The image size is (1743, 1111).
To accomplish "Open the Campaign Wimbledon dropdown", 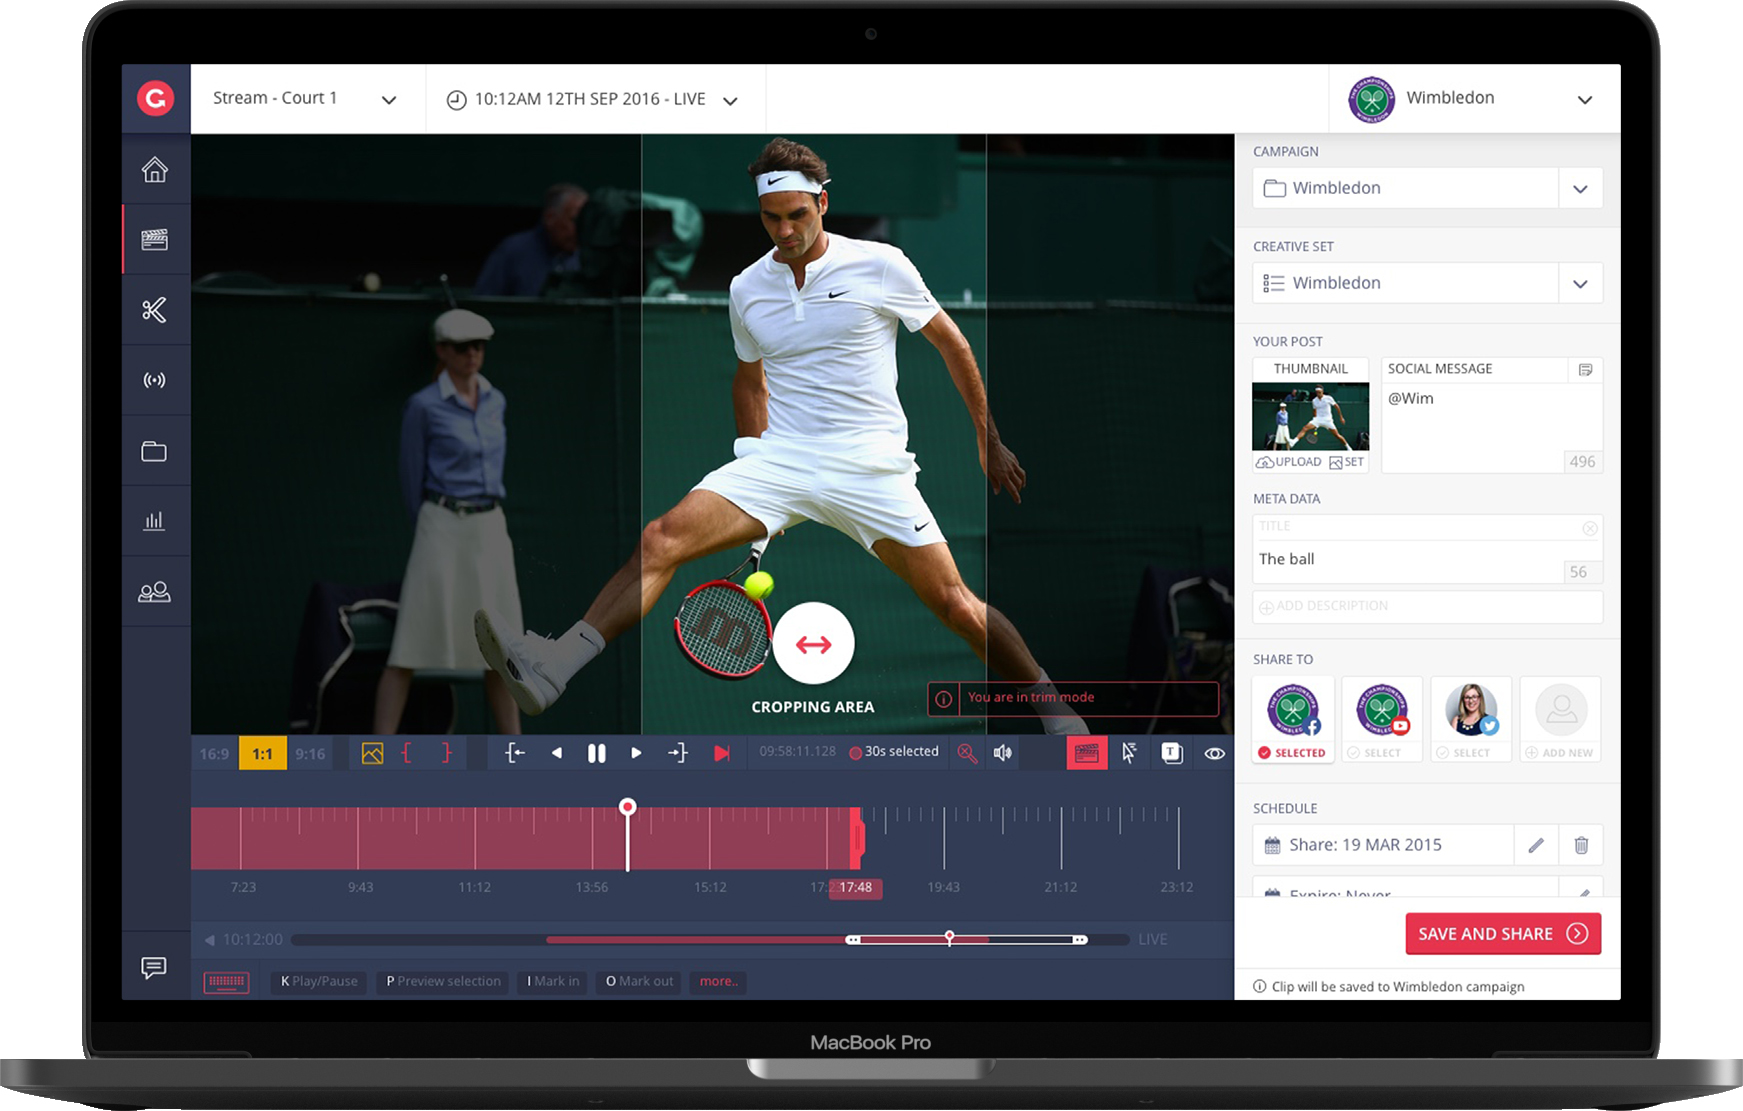I will tap(1580, 188).
